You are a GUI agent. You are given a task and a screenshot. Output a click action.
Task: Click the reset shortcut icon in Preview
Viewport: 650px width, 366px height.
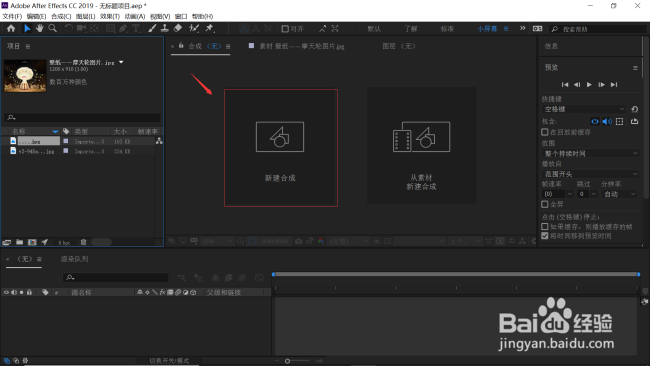click(635, 109)
